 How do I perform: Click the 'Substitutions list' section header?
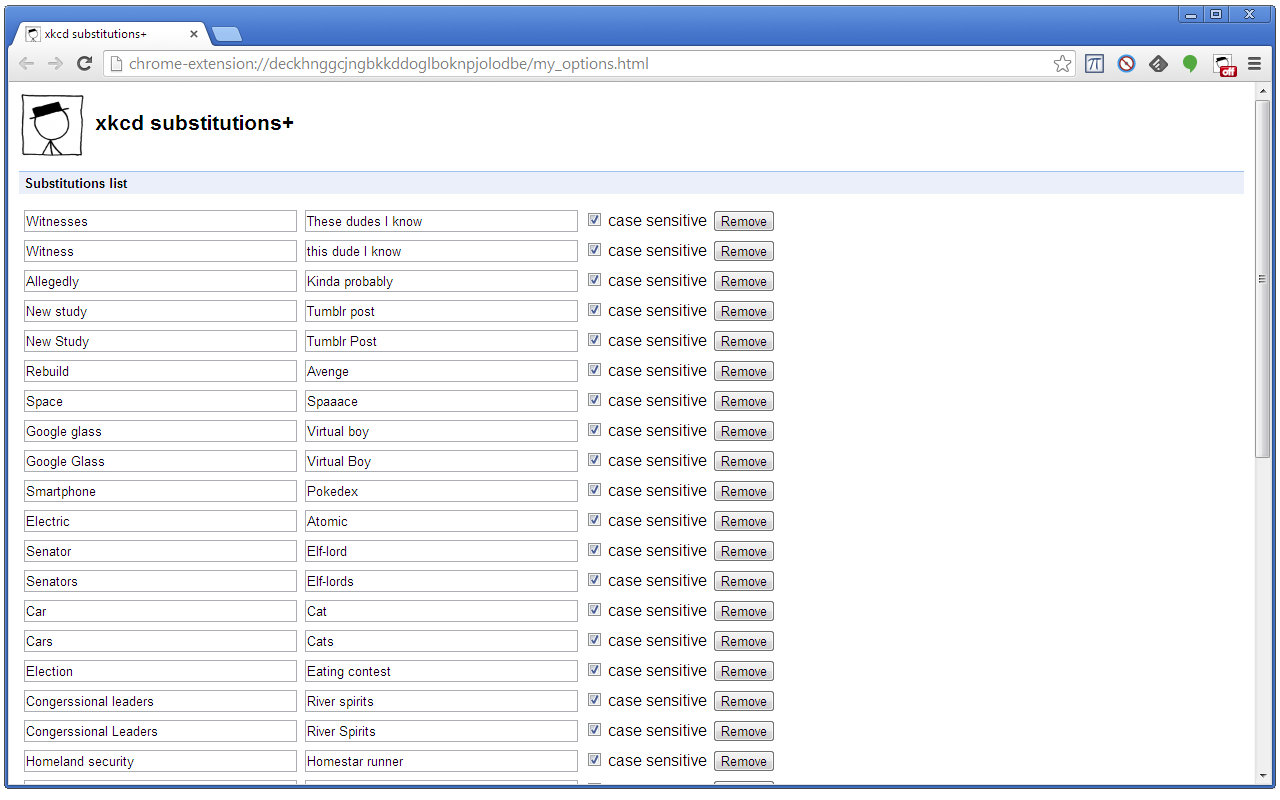(x=631, y=183)
